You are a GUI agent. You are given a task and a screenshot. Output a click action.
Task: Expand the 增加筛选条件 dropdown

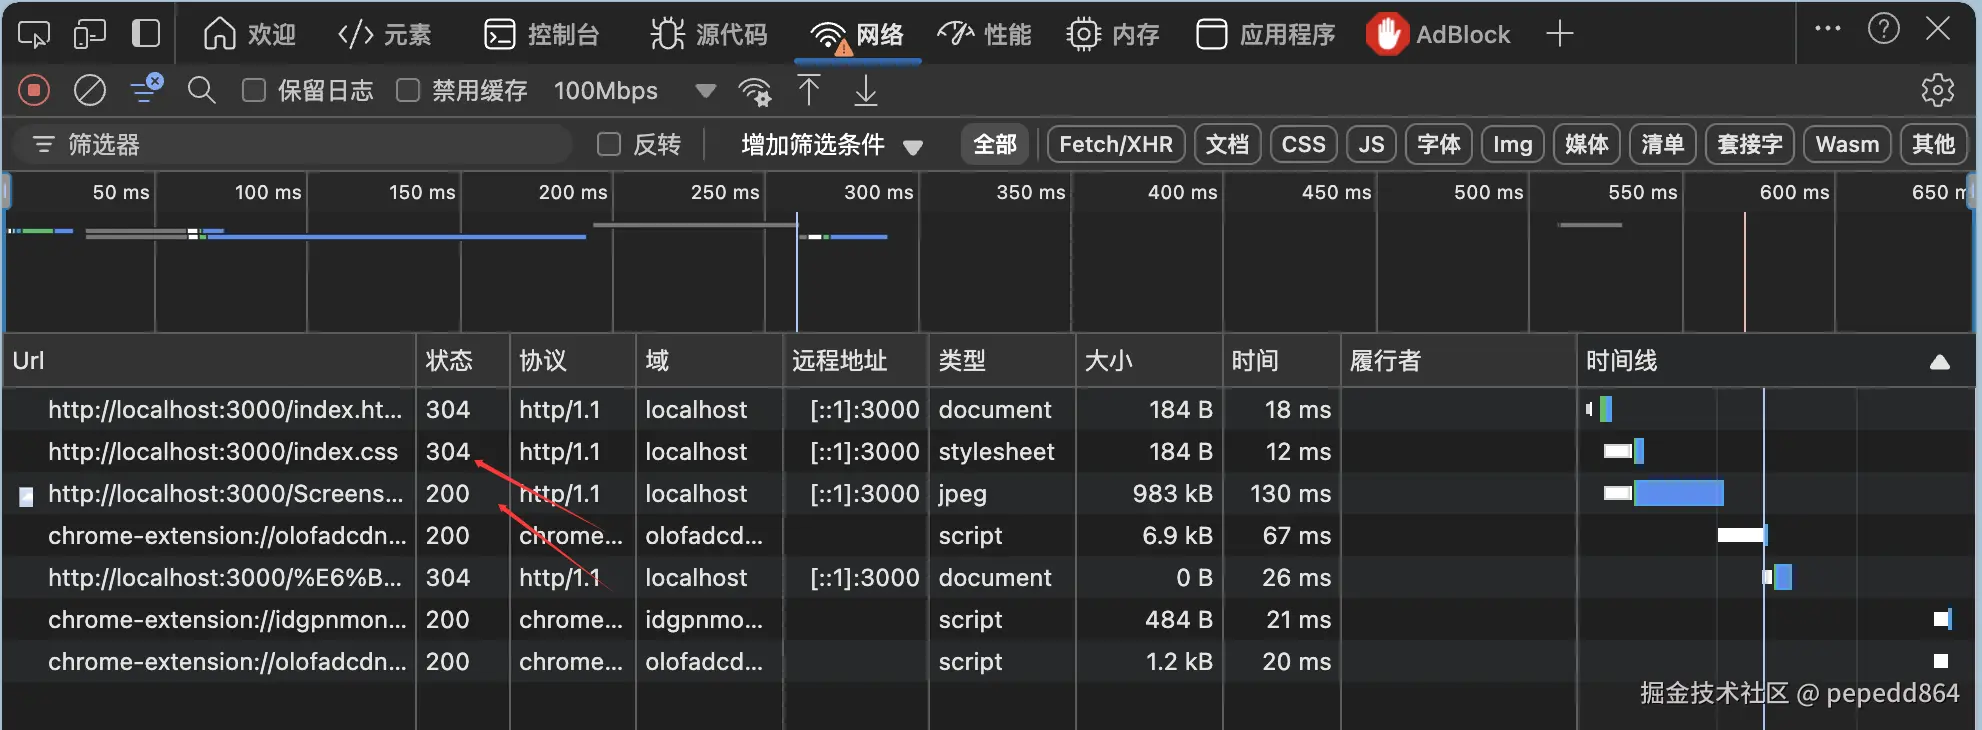pos(830,145)
